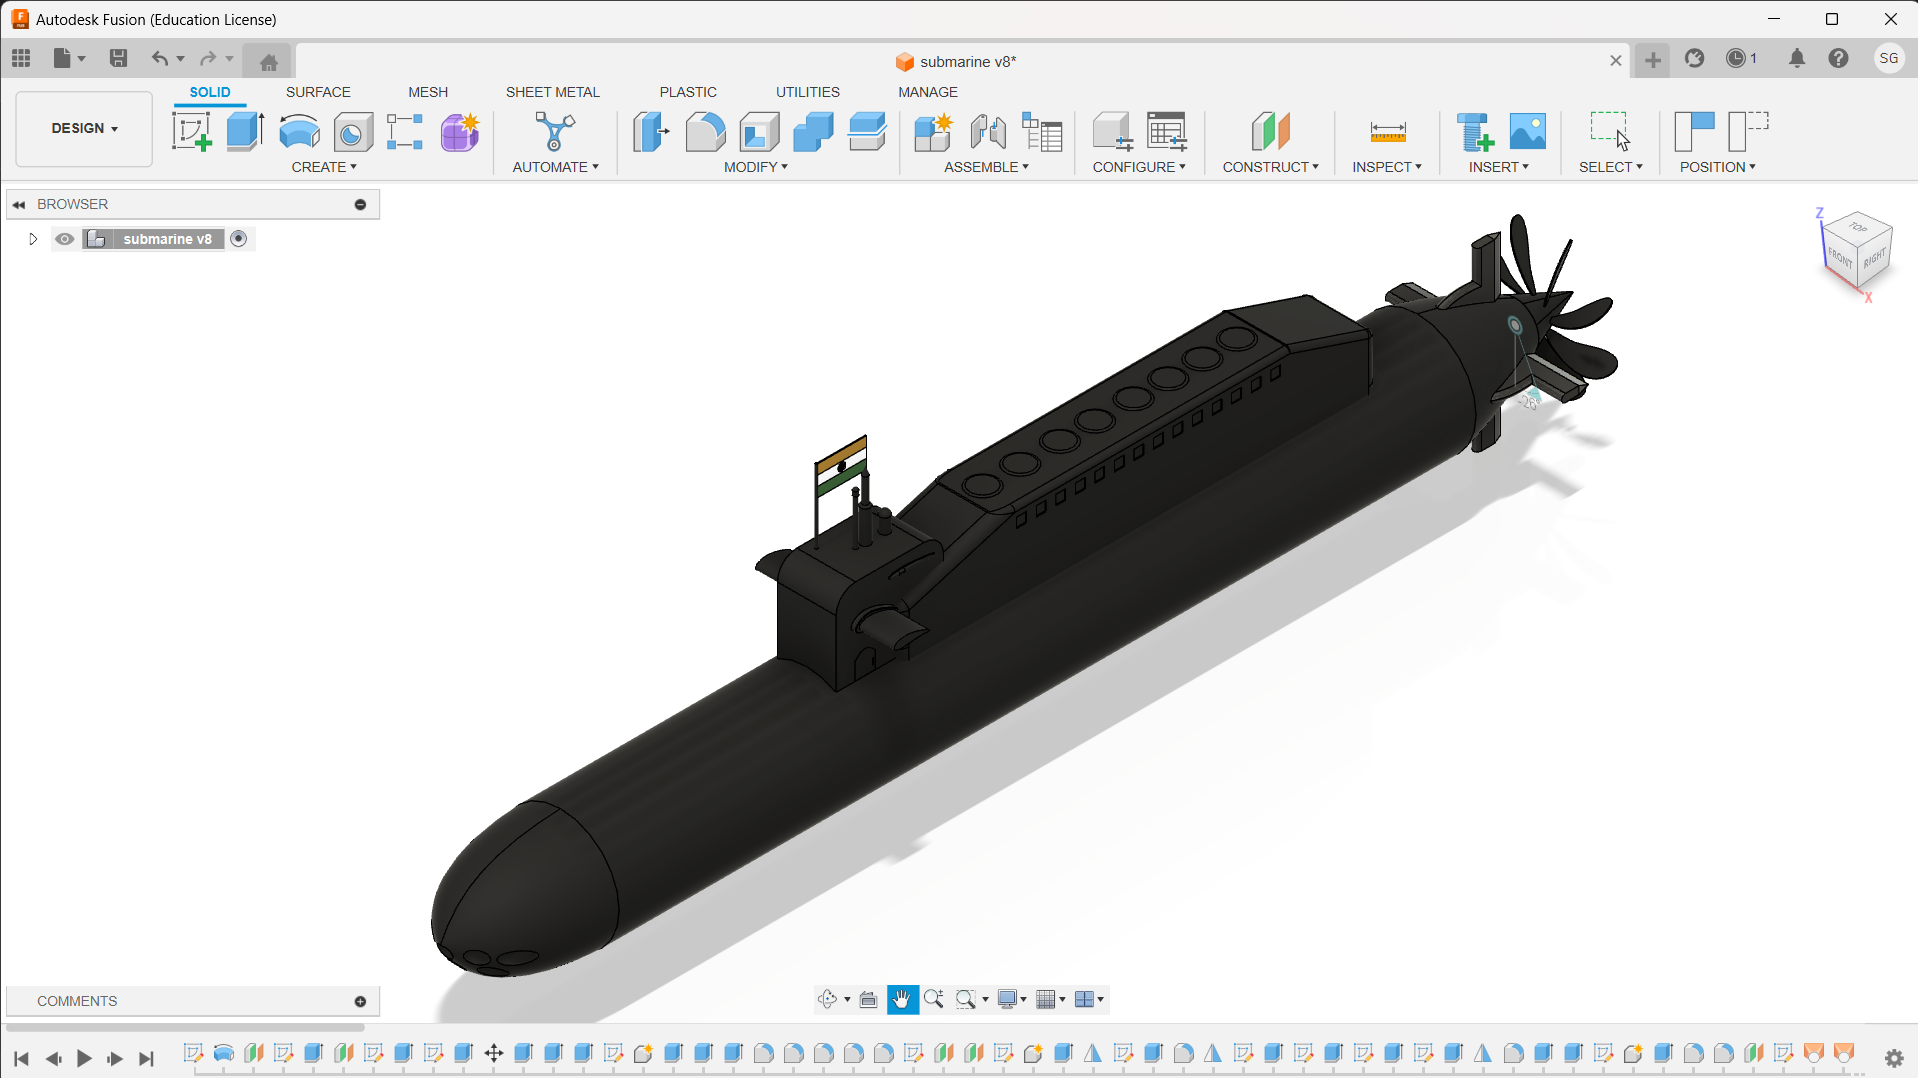Select the Extrude tool

pos(245,131)
